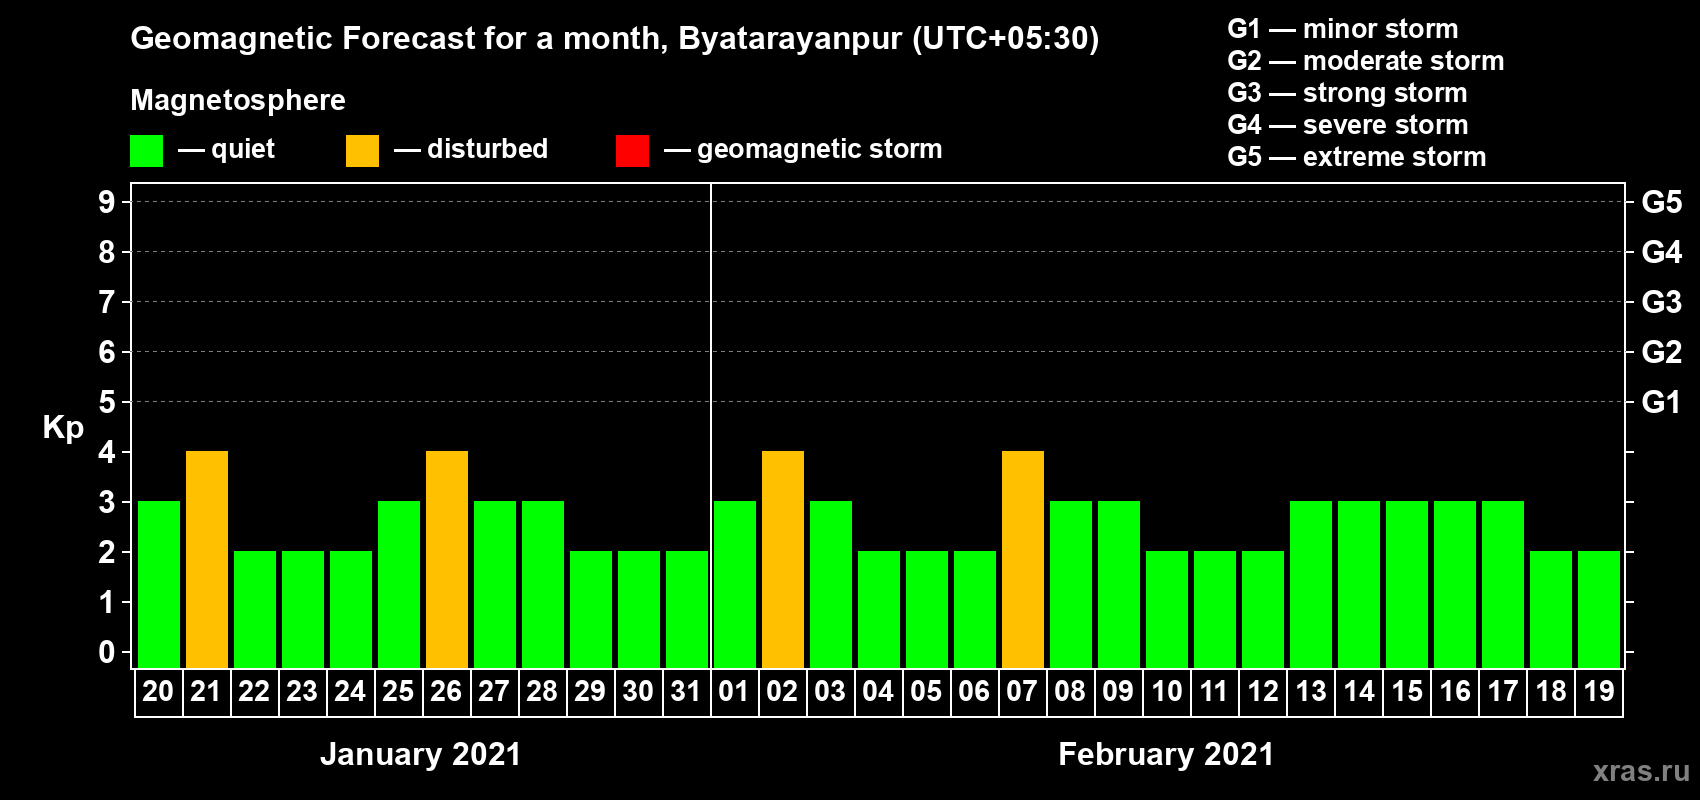The image size is (1700, 800).
Task: Click the Kp value 5 on the left axis
Action: point(107,402)
